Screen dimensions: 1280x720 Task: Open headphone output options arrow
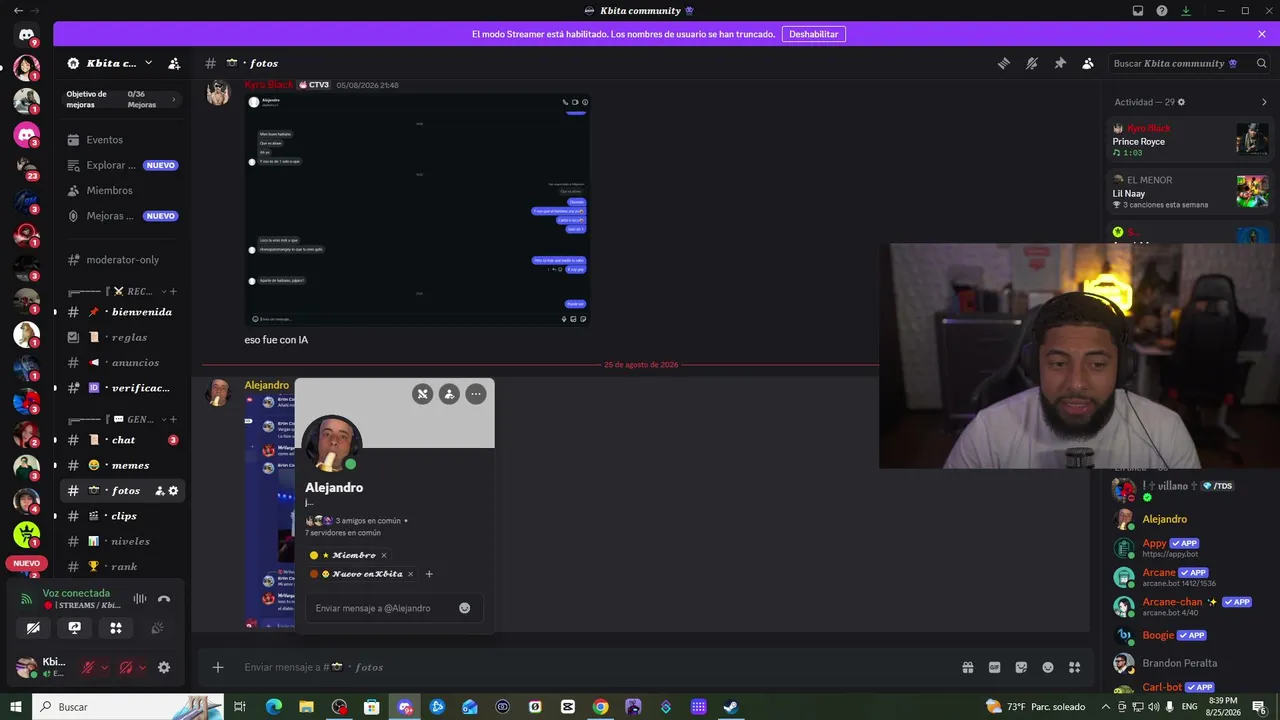[x=142, y=667]
